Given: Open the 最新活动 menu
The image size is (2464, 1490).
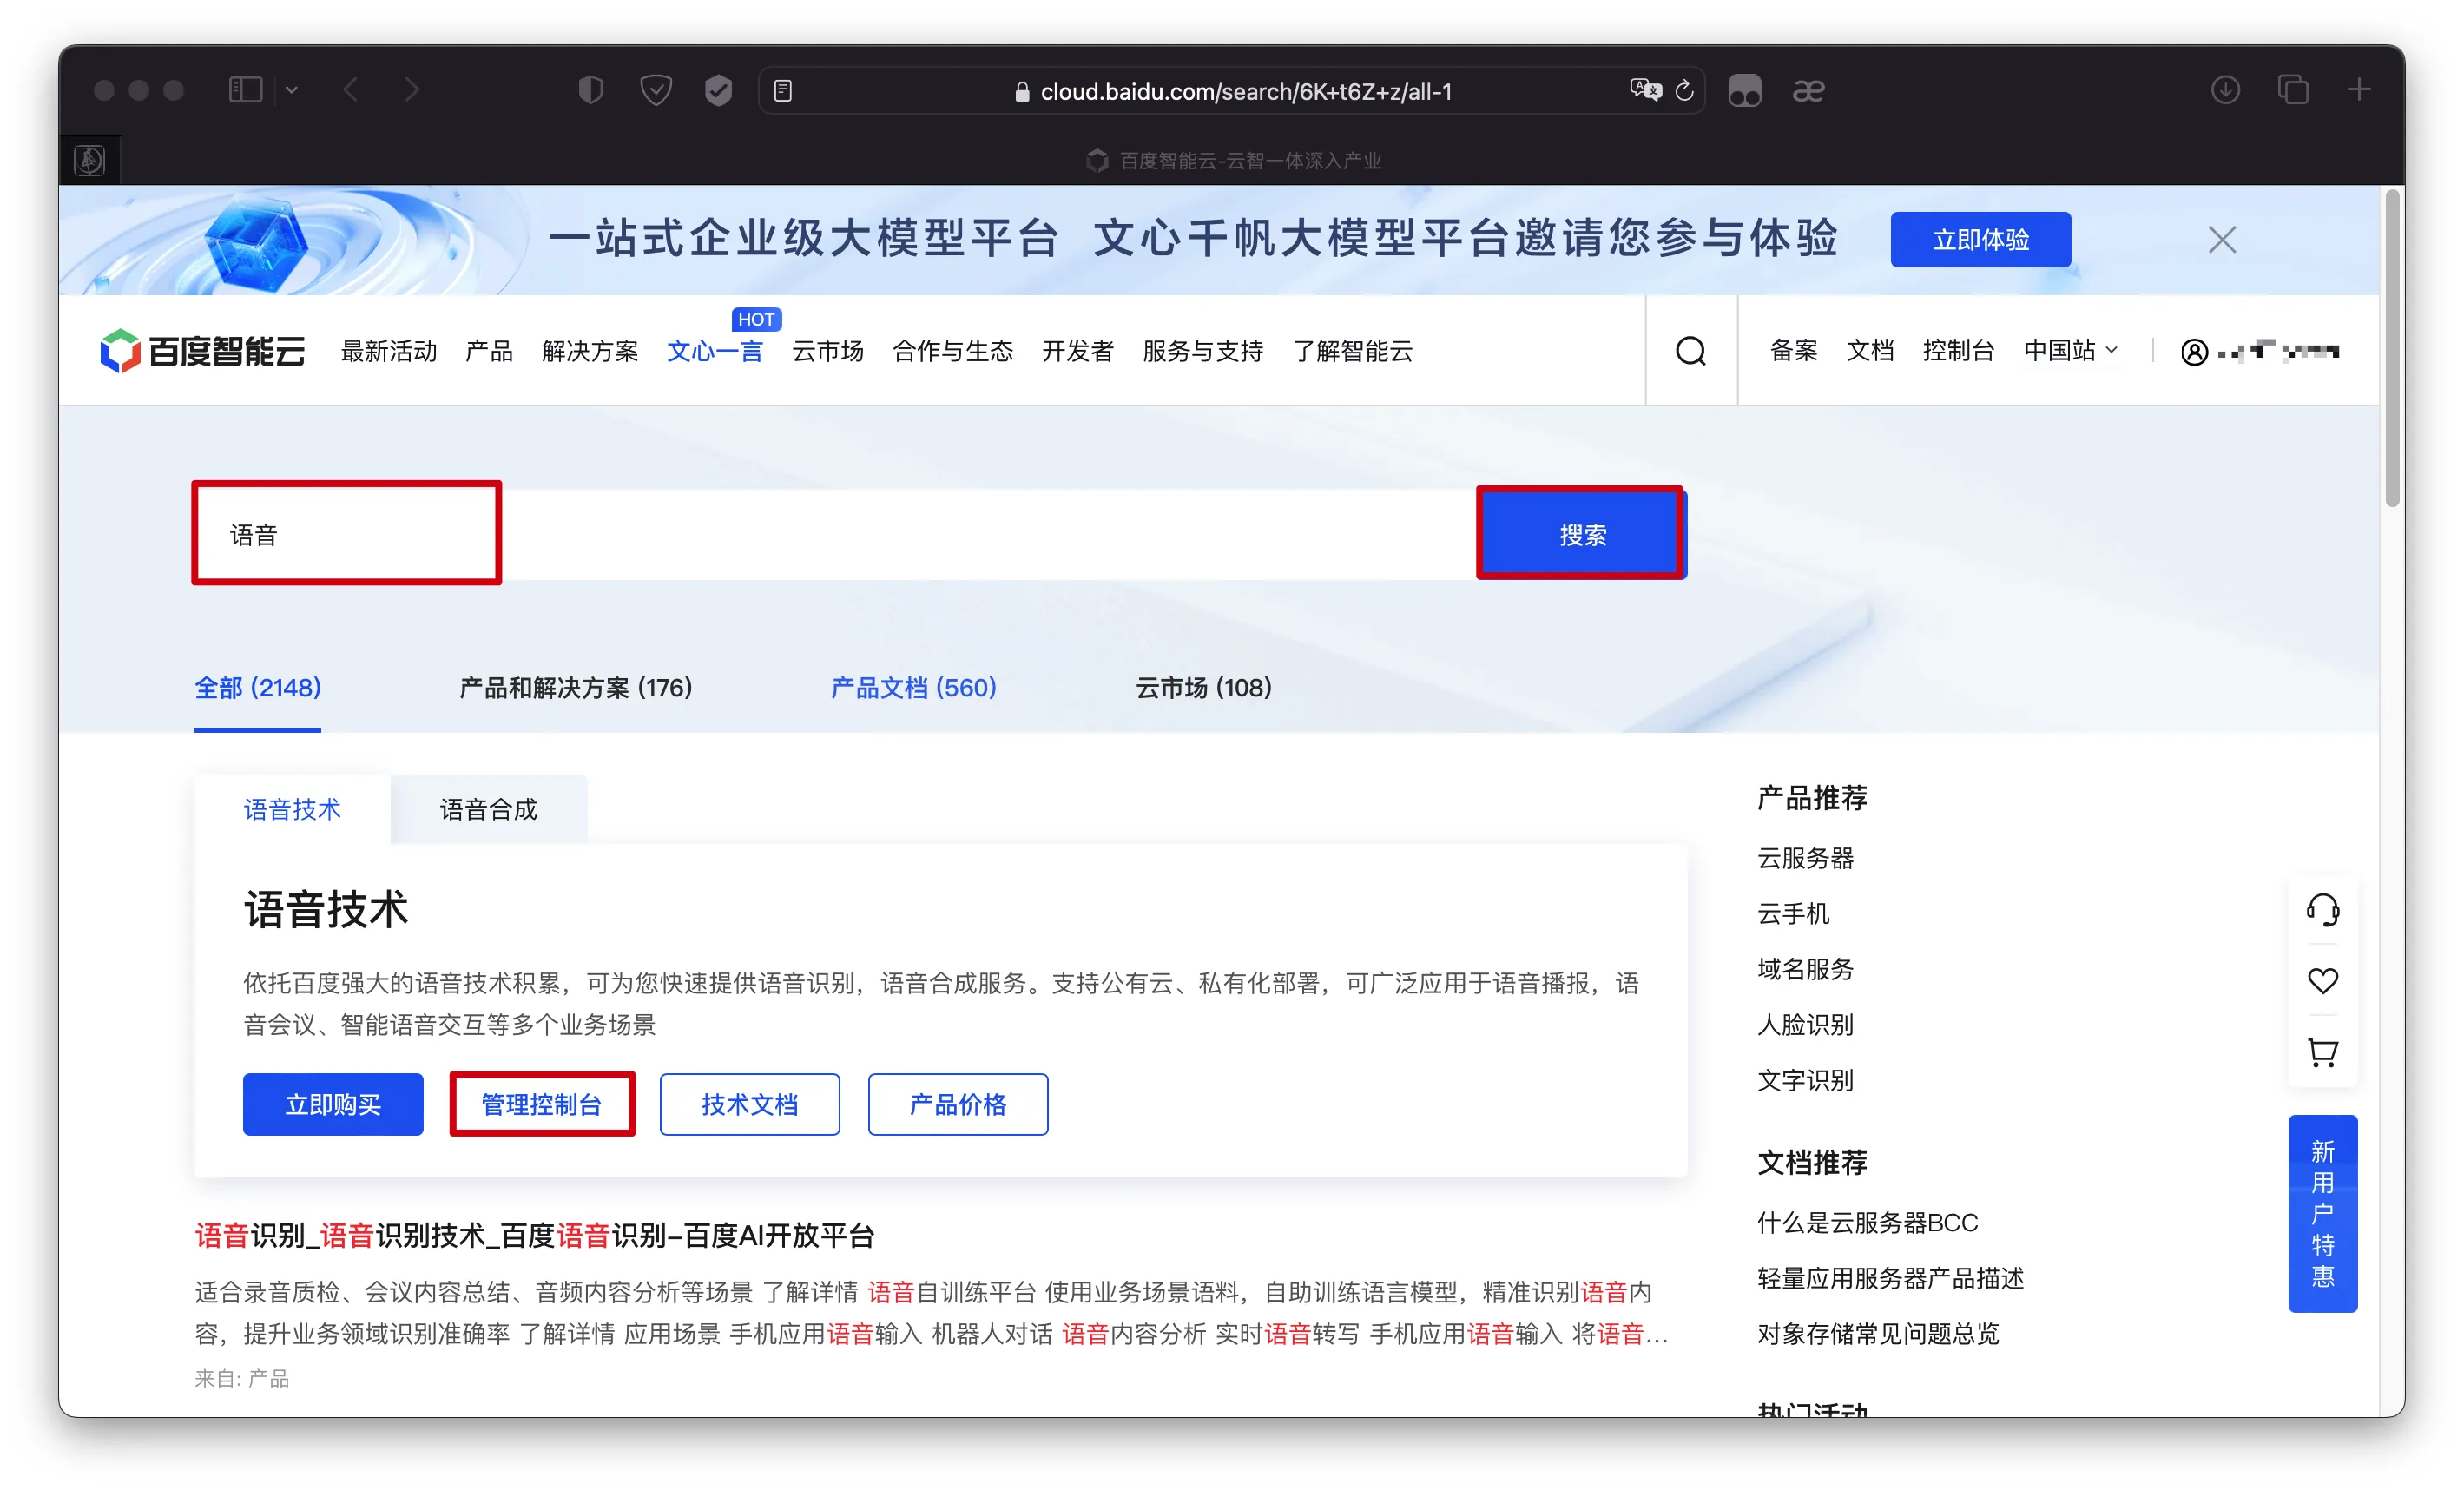Looking at the screenshot, I should [x=389, y=351].
